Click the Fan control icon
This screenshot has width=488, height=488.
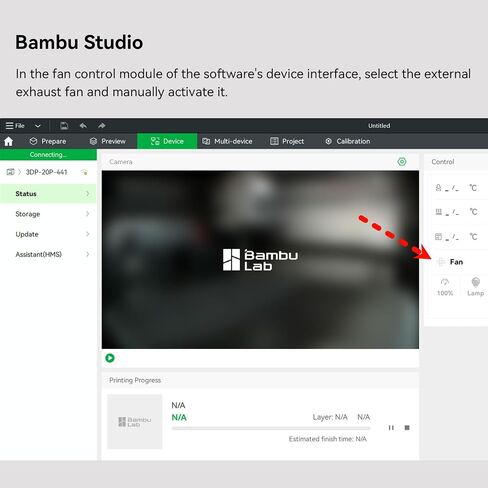coord(441,262)
